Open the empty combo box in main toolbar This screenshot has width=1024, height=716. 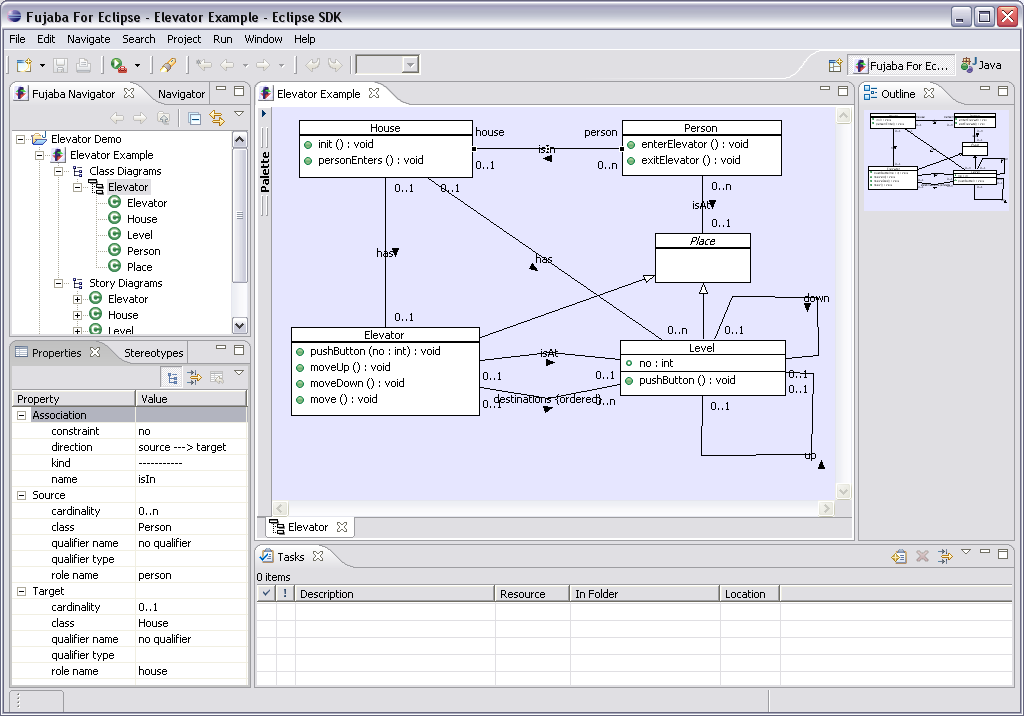click(x=387, y=65)
